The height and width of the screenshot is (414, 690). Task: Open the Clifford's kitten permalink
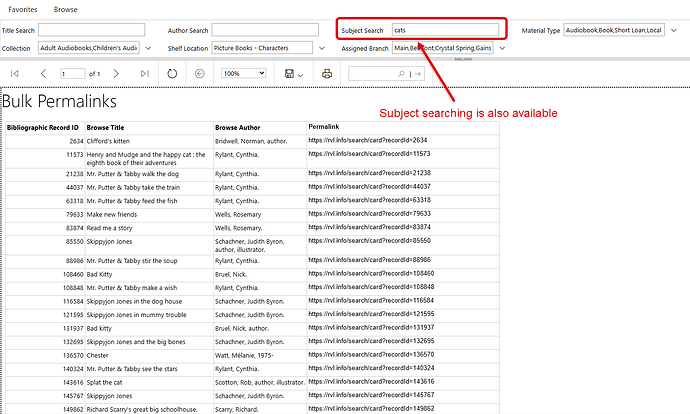coord(368,140)
